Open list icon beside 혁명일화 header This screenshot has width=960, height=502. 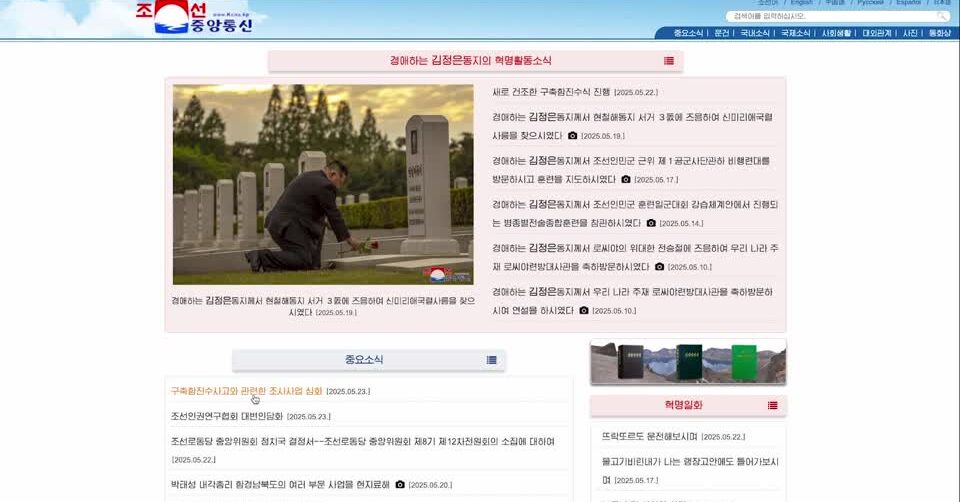pos(773,406)
